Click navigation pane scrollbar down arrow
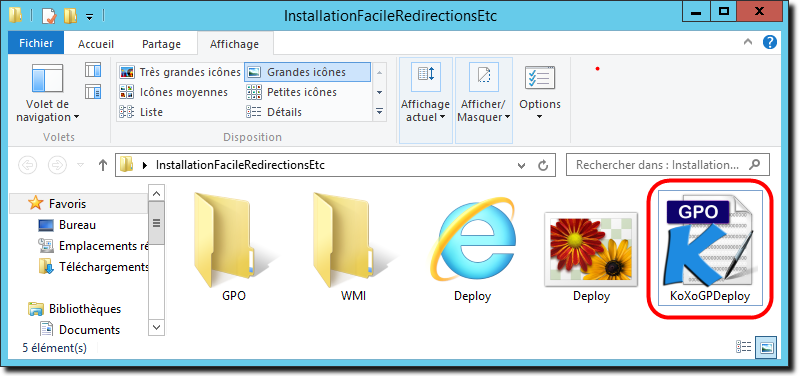This screenshot has width=799, height=376. point(156,327)
